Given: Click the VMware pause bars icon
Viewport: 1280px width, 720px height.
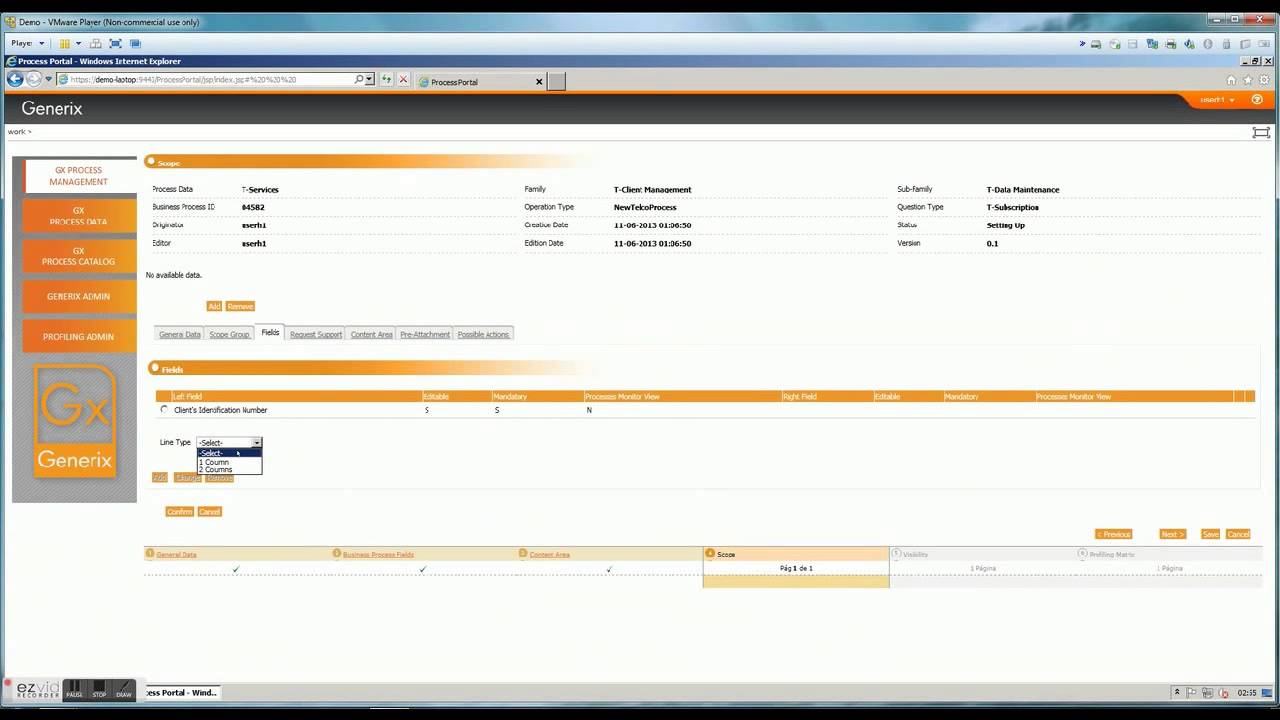Looking at the screenshot, I should [x=64, y=44].
